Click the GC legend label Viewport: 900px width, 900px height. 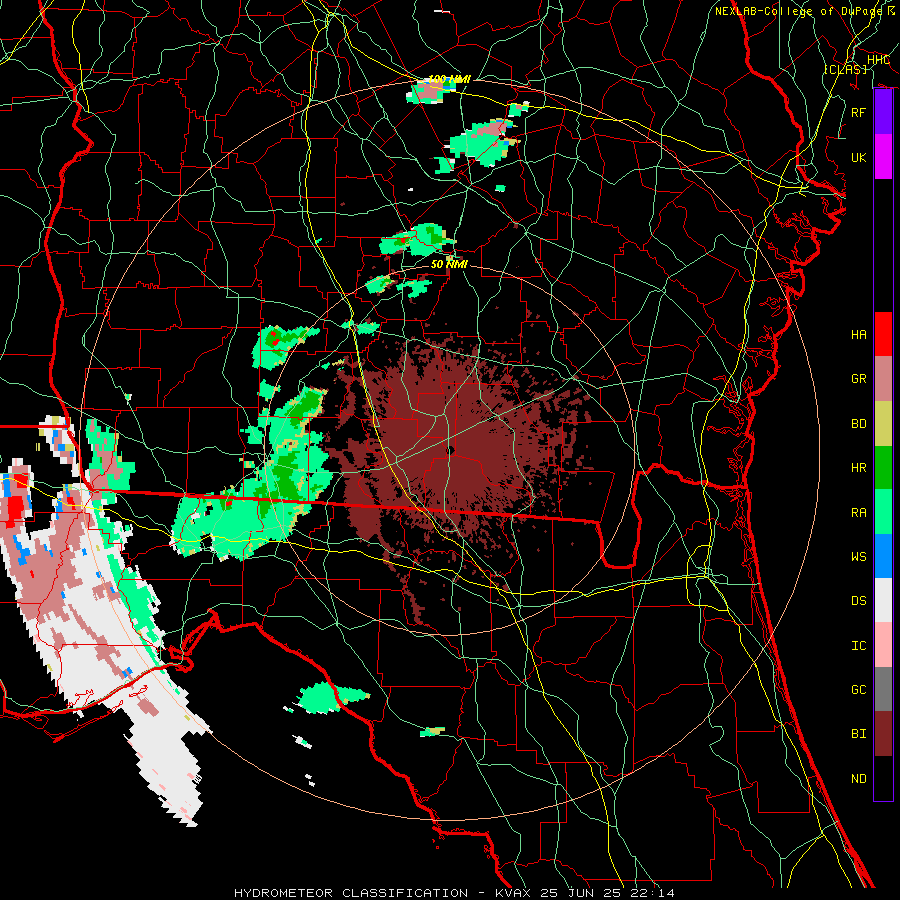[x=858, y=689]
